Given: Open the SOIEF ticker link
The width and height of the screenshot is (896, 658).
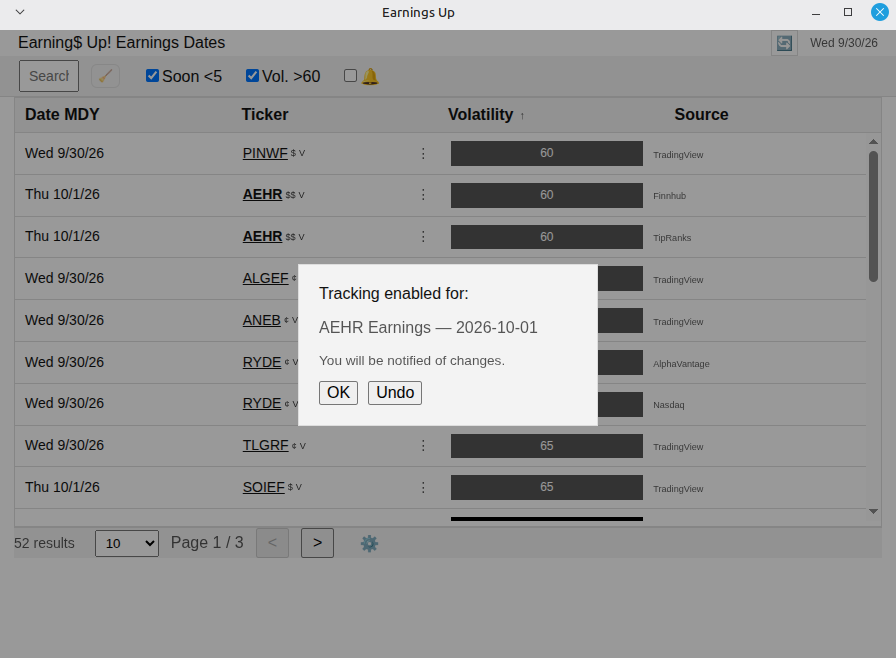Looking at the screenshot, I should tap(263, 487).
